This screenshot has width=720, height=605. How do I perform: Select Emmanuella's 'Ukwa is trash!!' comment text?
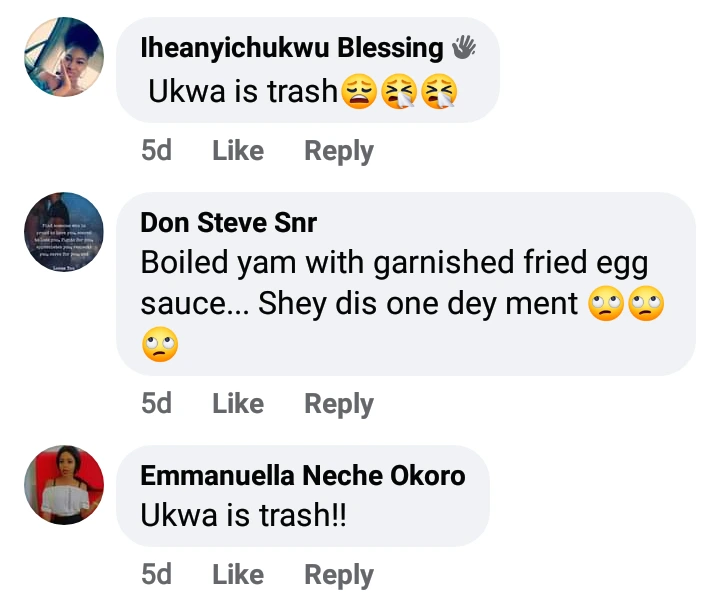244,515
